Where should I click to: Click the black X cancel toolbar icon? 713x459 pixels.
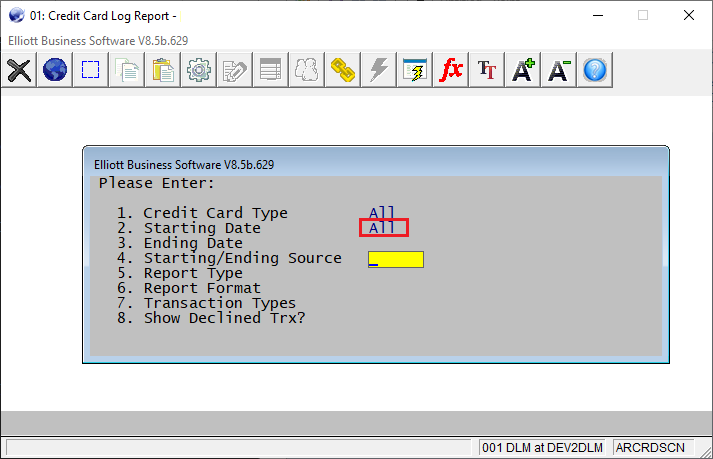19,70
